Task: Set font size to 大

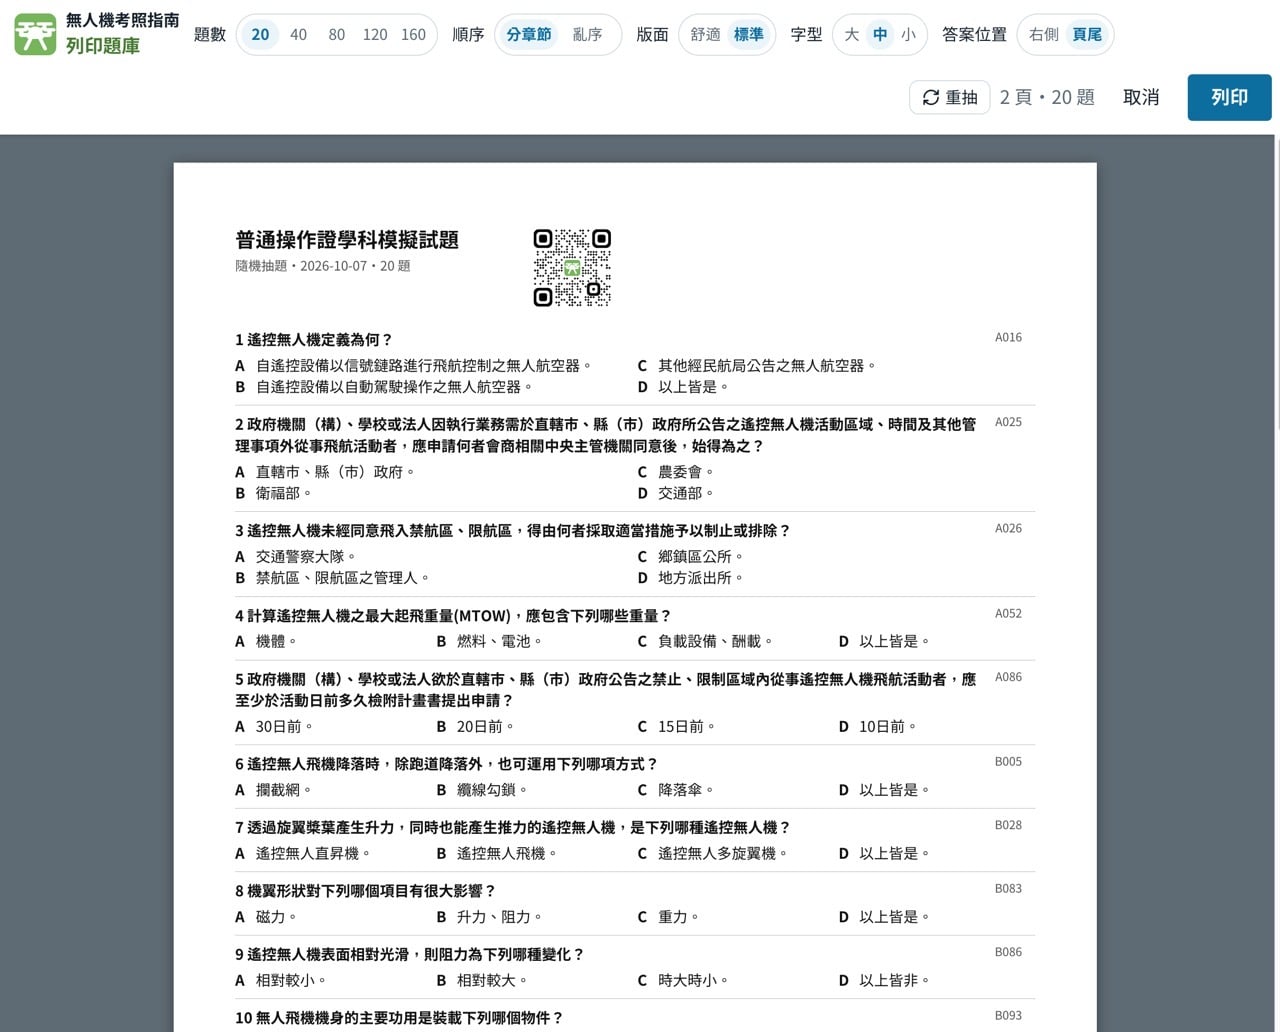Action: coord(852,34)
